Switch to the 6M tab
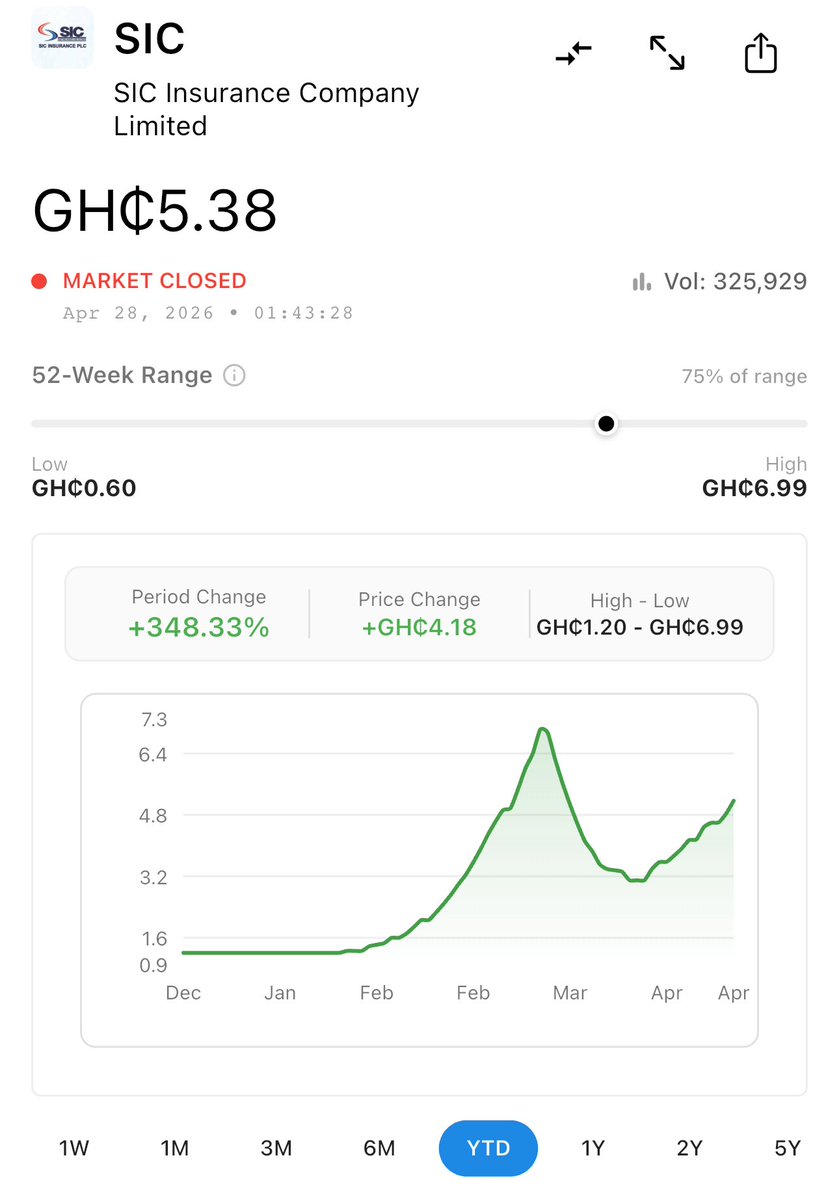Viewport: 839px width, 1199px height. pyautogui.click(x=378, y=1148)
